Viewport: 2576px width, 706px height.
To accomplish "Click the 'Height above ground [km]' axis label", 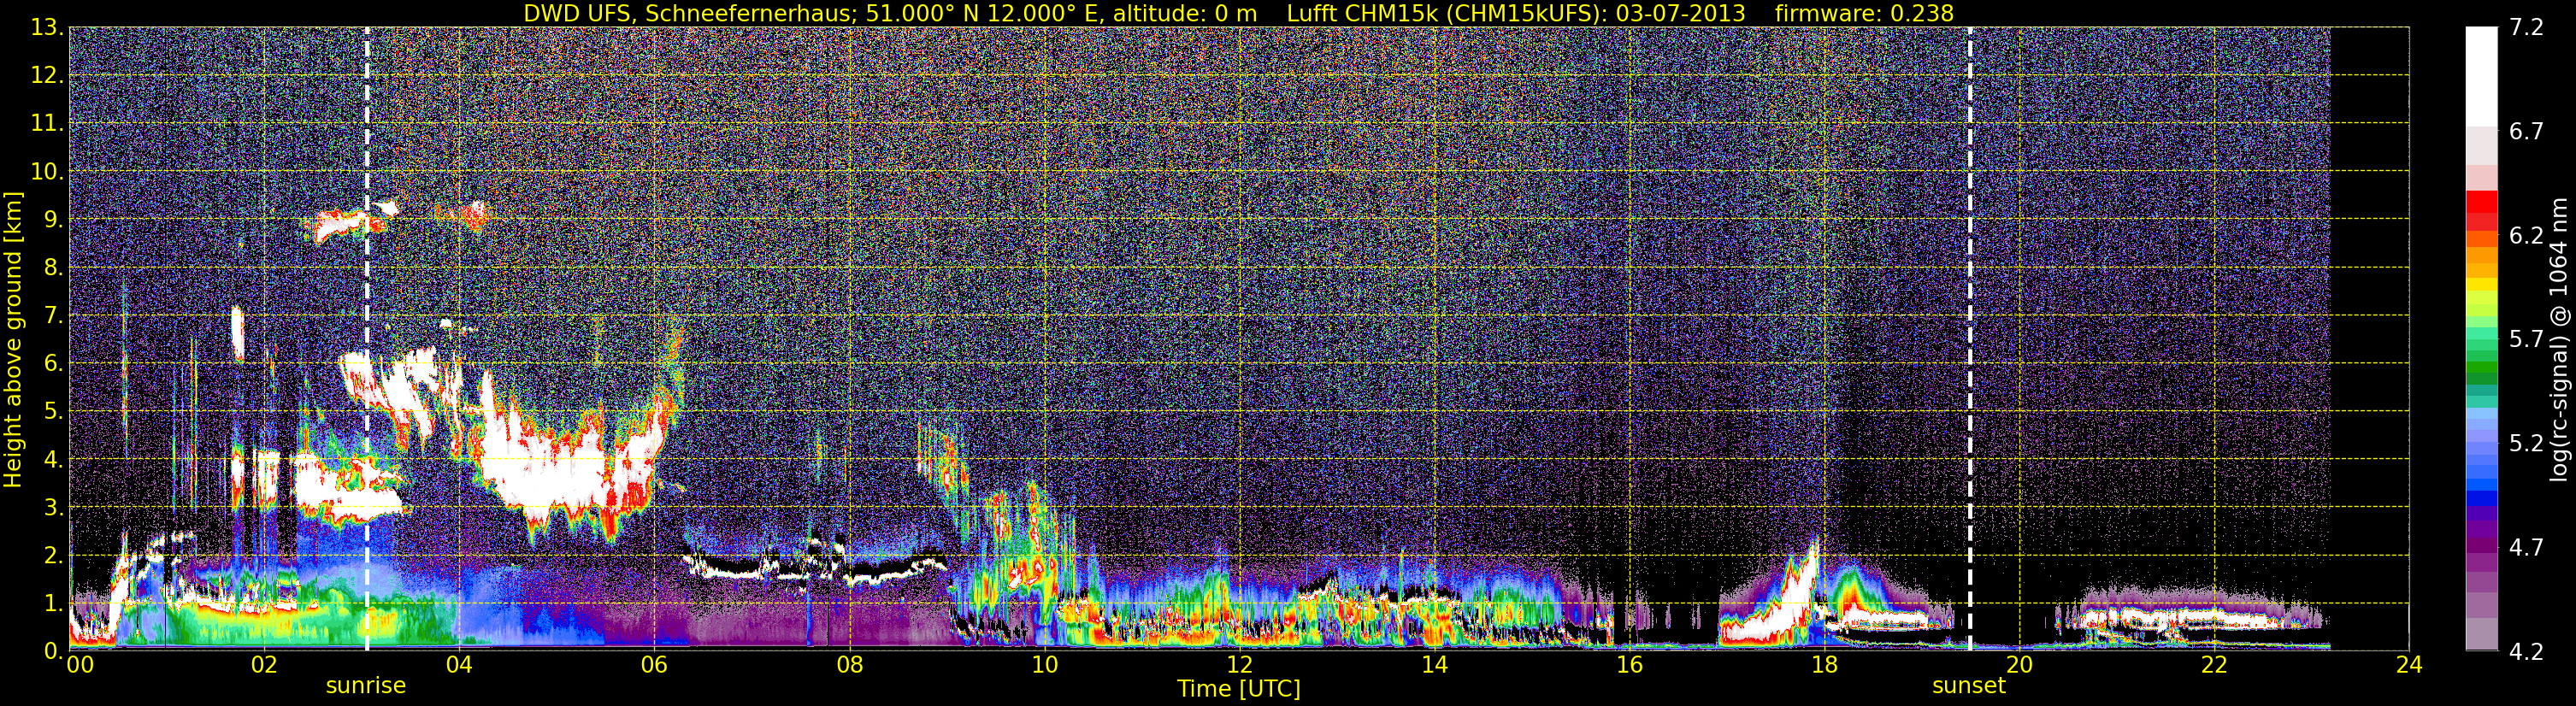I will point(13,340).
